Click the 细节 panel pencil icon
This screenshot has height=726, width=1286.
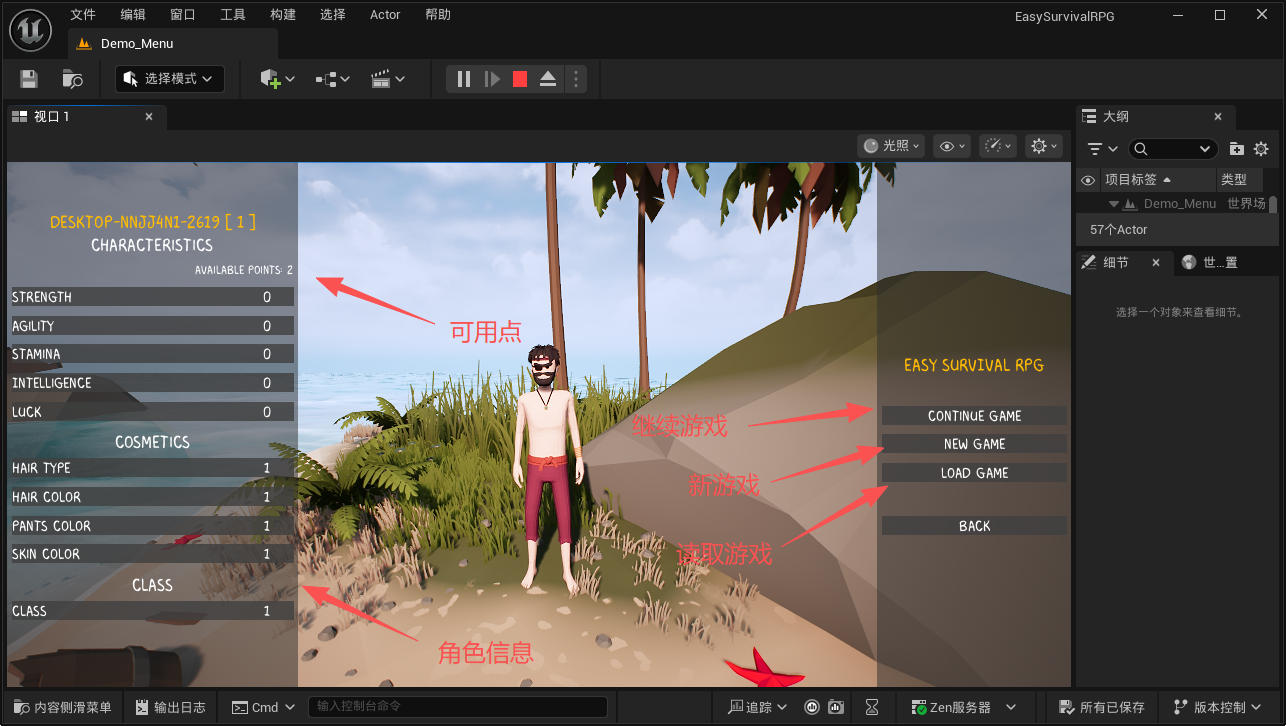tap(1090, 262)
